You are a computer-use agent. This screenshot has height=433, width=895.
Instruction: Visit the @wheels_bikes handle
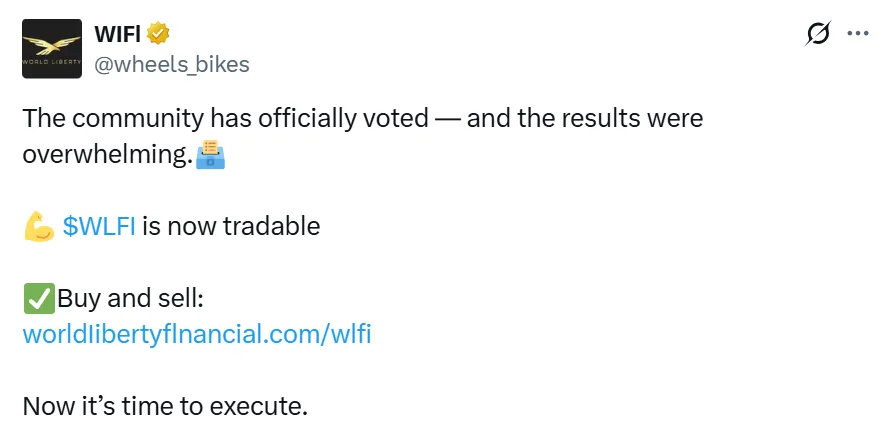tap(171, 65)
